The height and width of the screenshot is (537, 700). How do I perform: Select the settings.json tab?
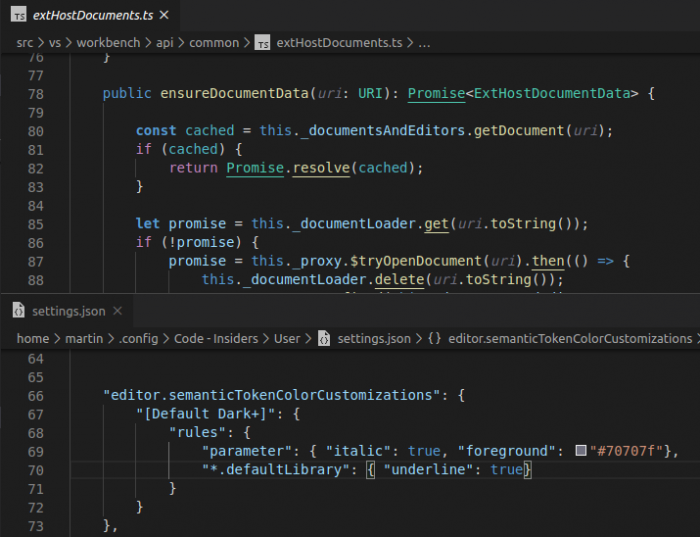pos(67,311)
